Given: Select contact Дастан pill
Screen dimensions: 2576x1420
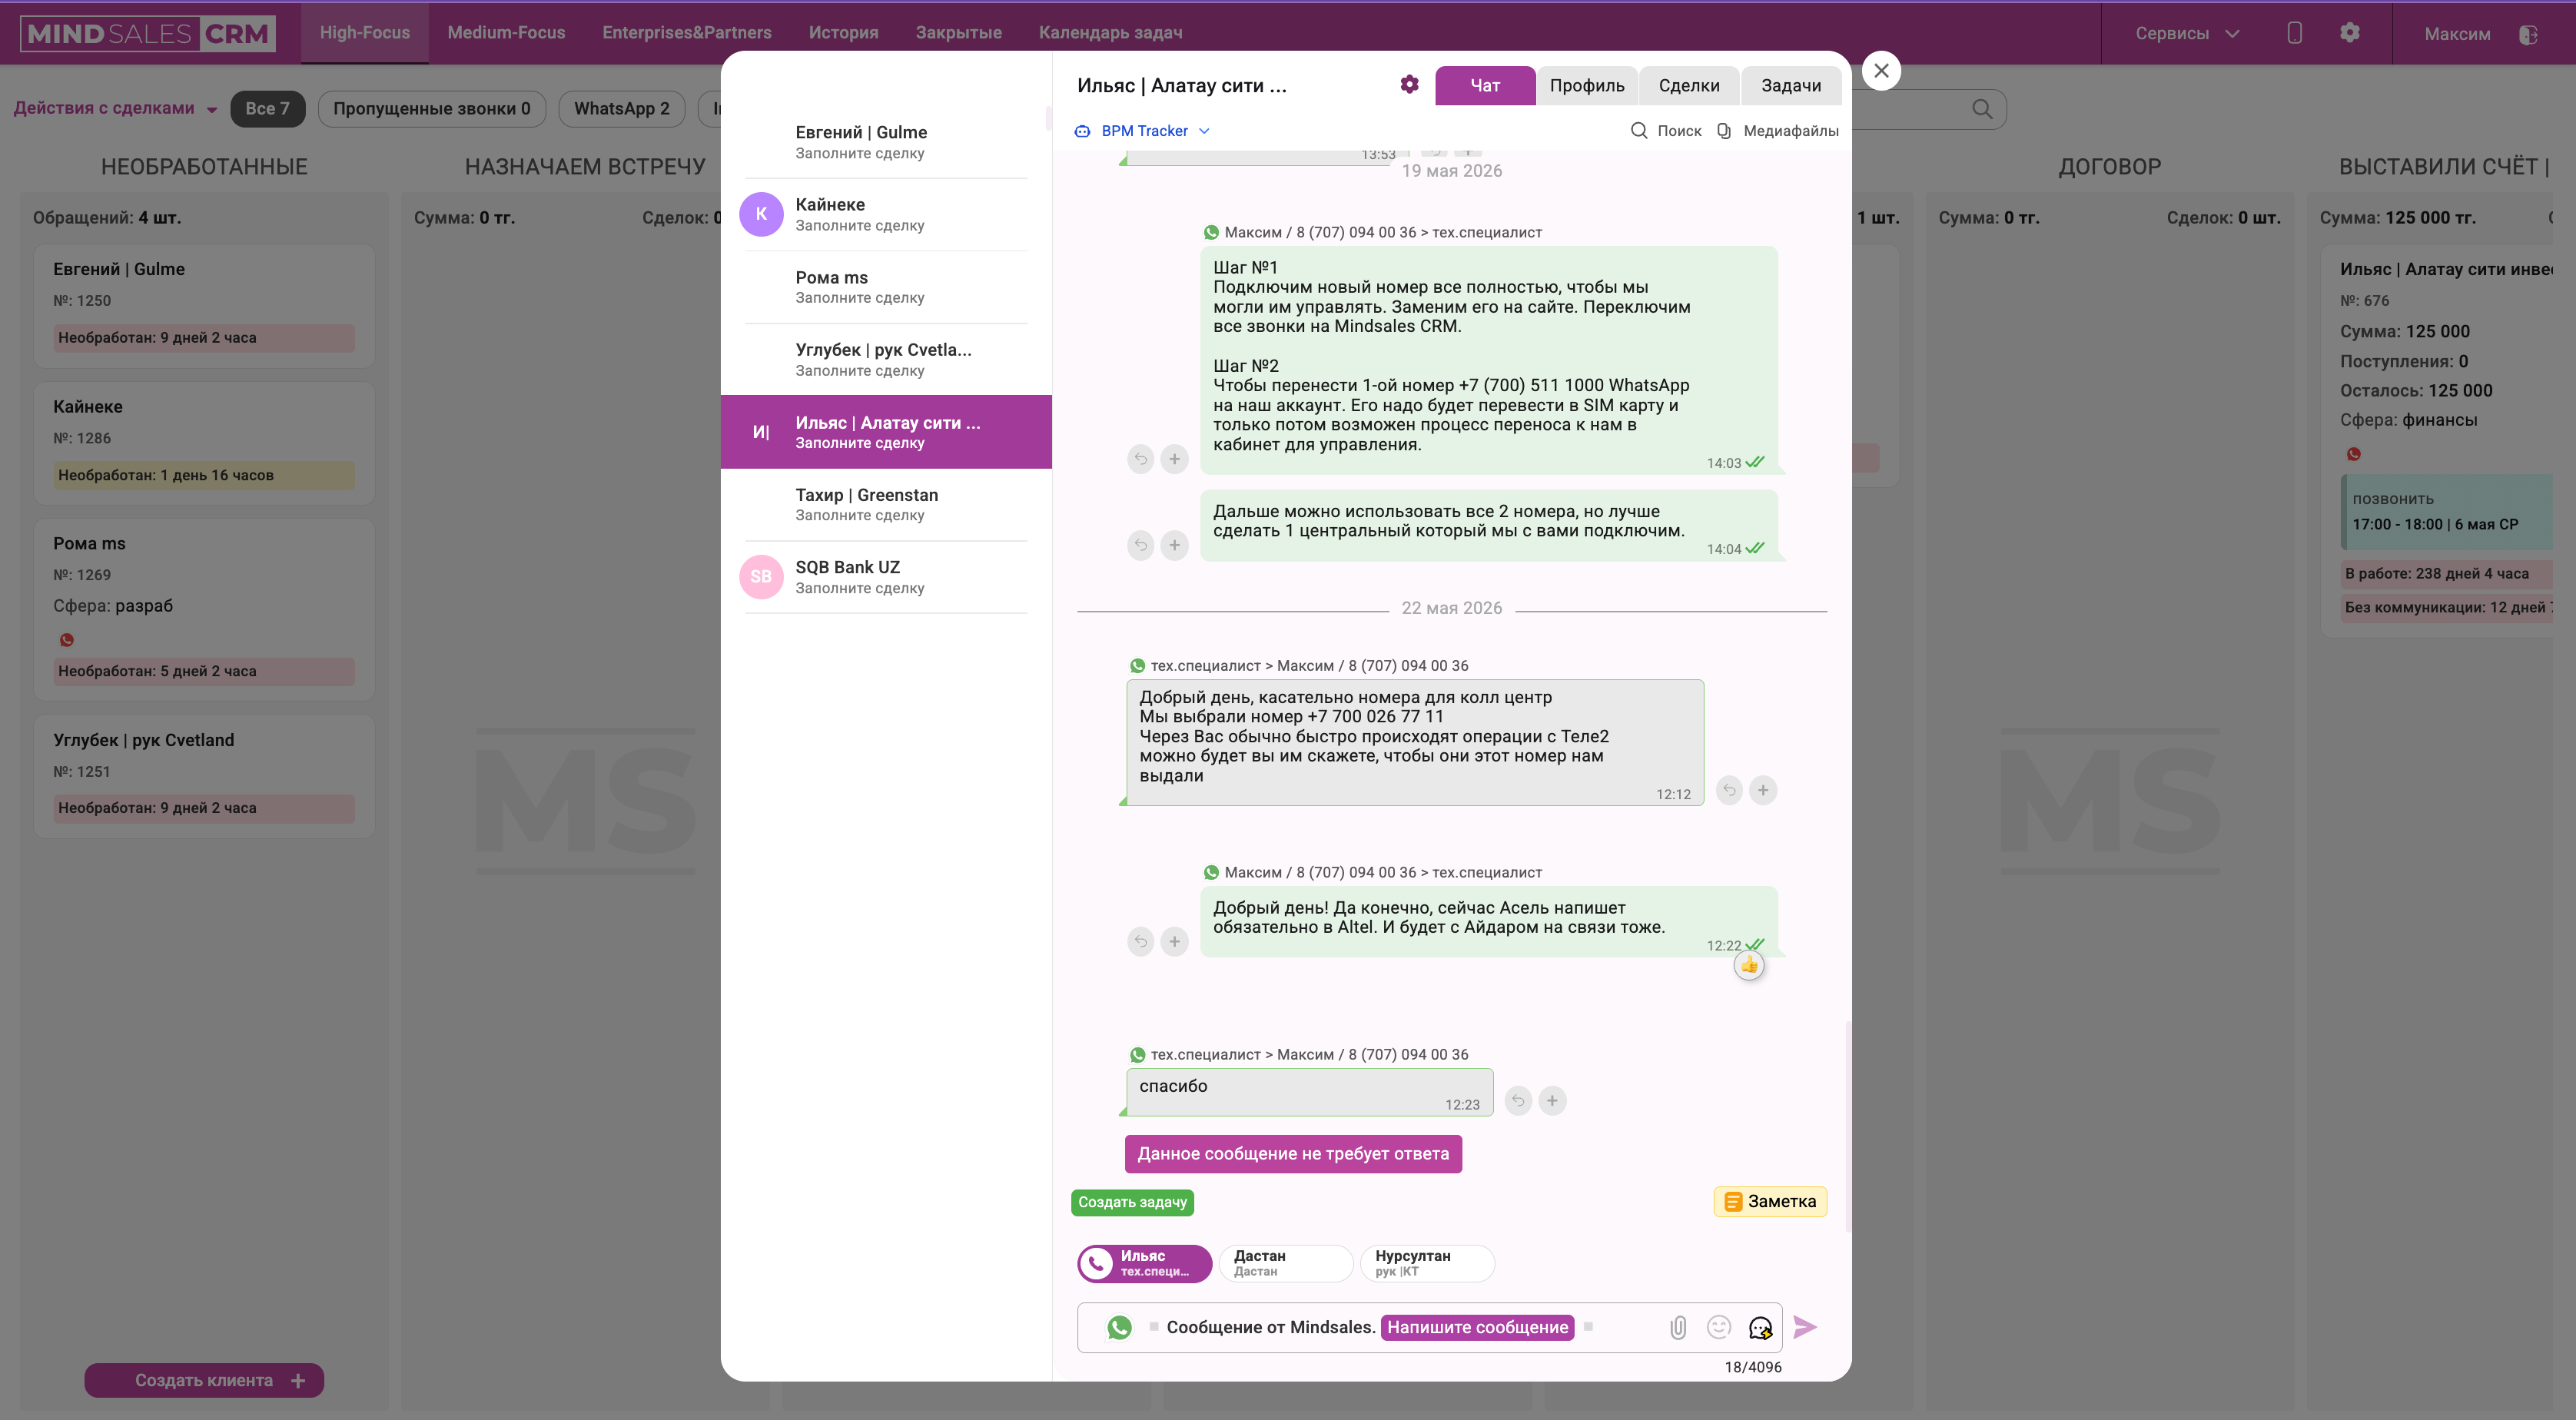Looking at the screenshot, I should point(1285,1263).
